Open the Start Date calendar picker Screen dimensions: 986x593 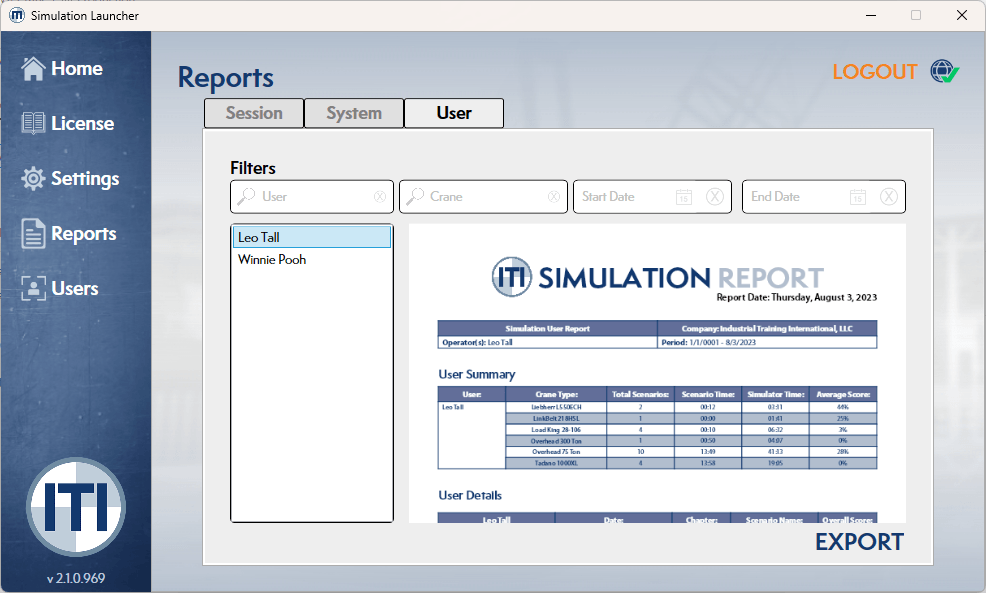tap(683, 196)
